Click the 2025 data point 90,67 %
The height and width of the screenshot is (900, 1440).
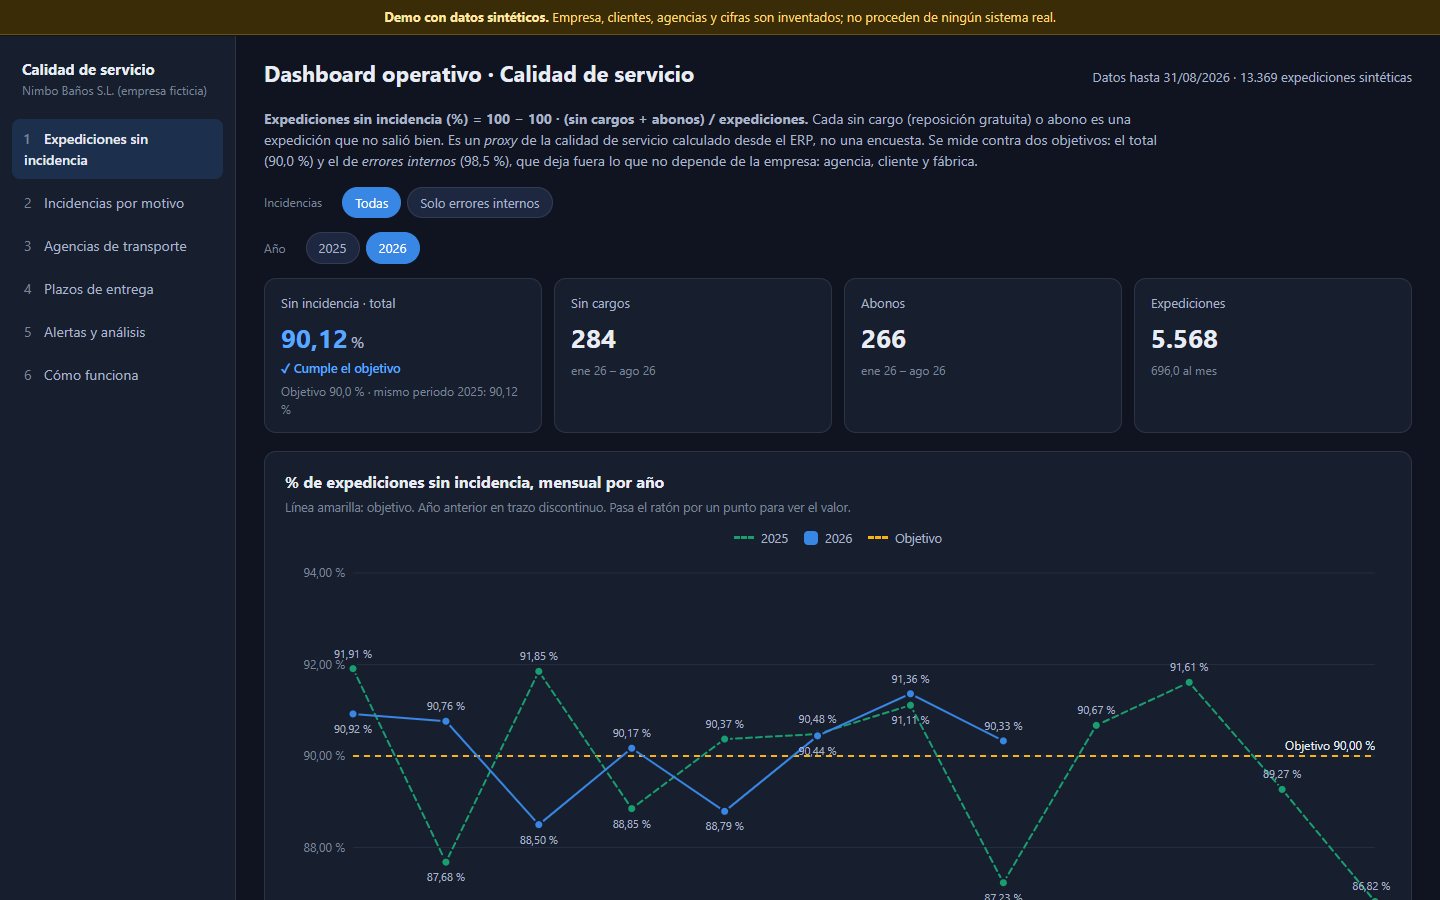1096,725
